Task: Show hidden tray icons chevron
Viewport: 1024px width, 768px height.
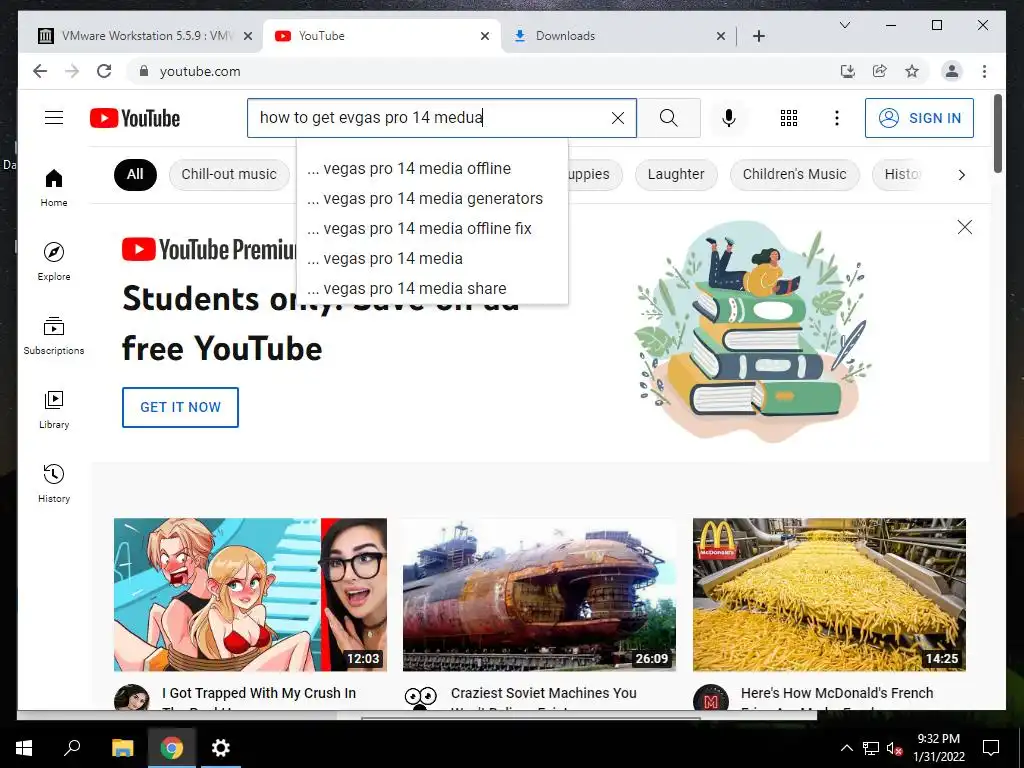Action: [846, 748]
